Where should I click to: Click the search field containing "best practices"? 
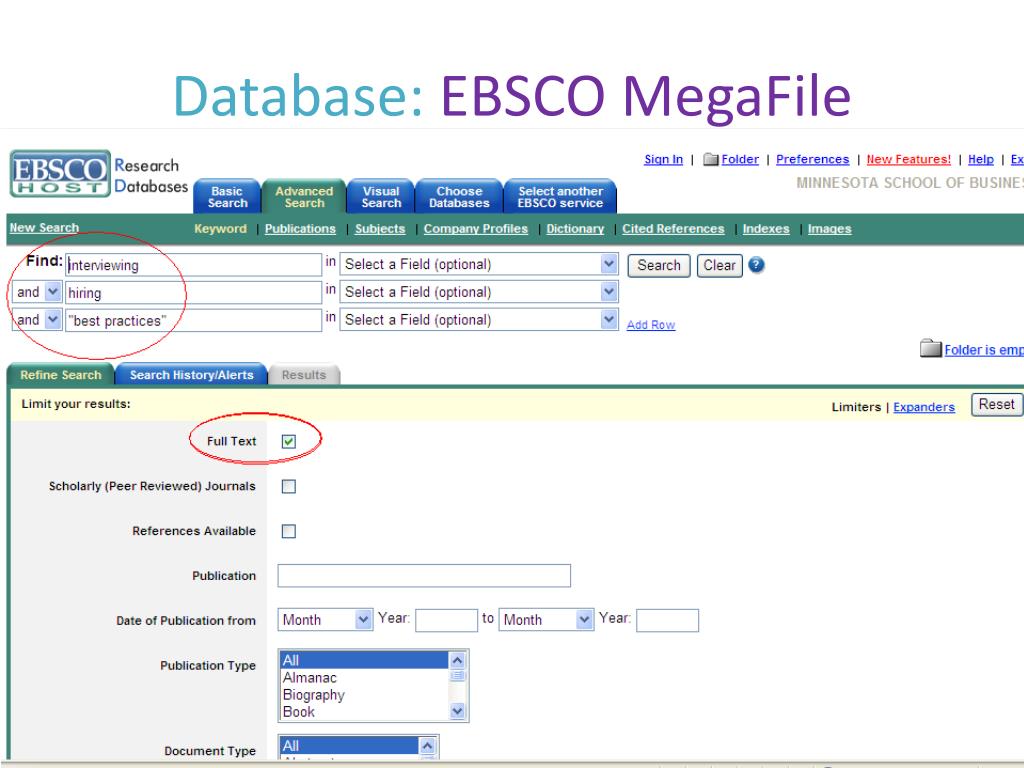point(193,321)
